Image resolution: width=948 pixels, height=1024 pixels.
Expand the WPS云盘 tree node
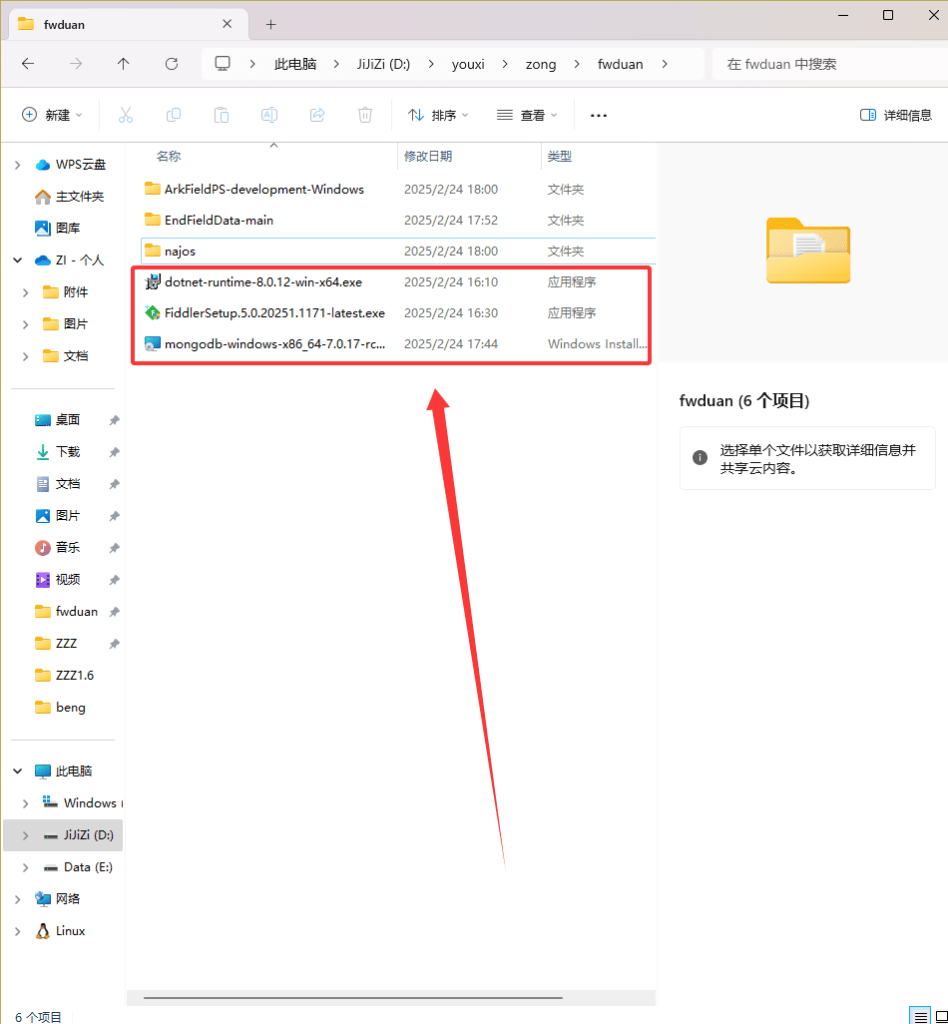(18, 164)
